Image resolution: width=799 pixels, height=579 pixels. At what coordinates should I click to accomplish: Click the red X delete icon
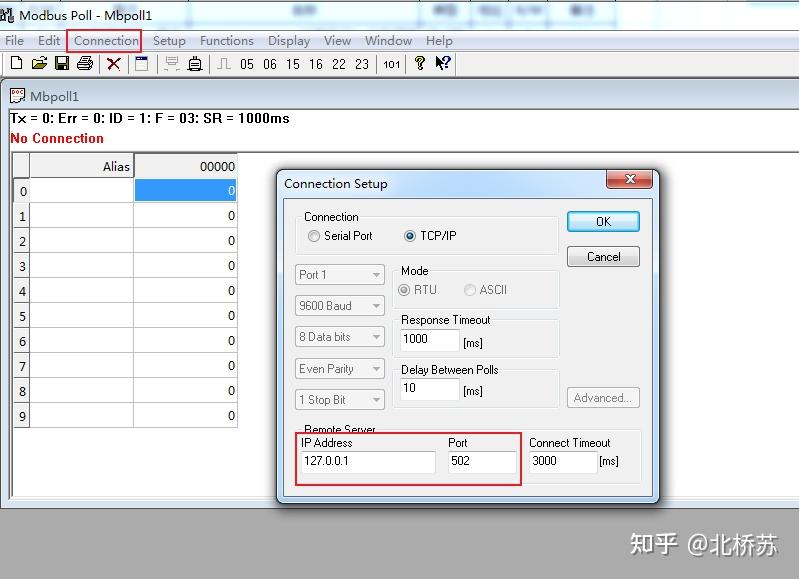tap(114, 64)
